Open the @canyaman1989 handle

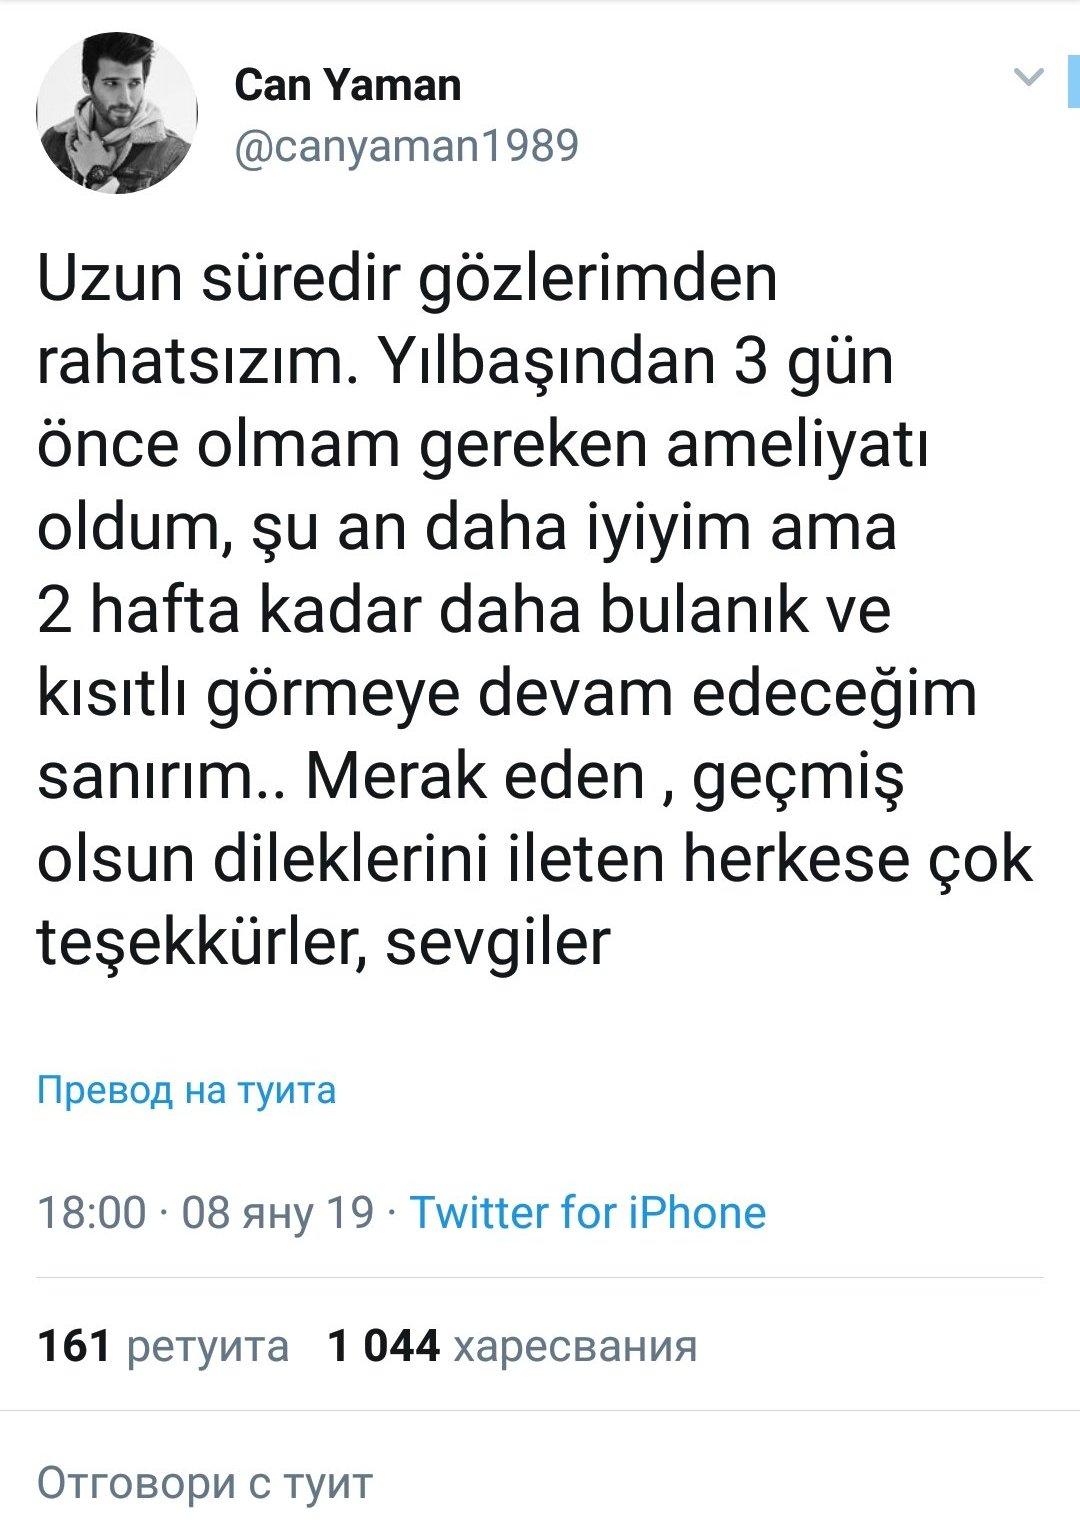coord(406,146)
